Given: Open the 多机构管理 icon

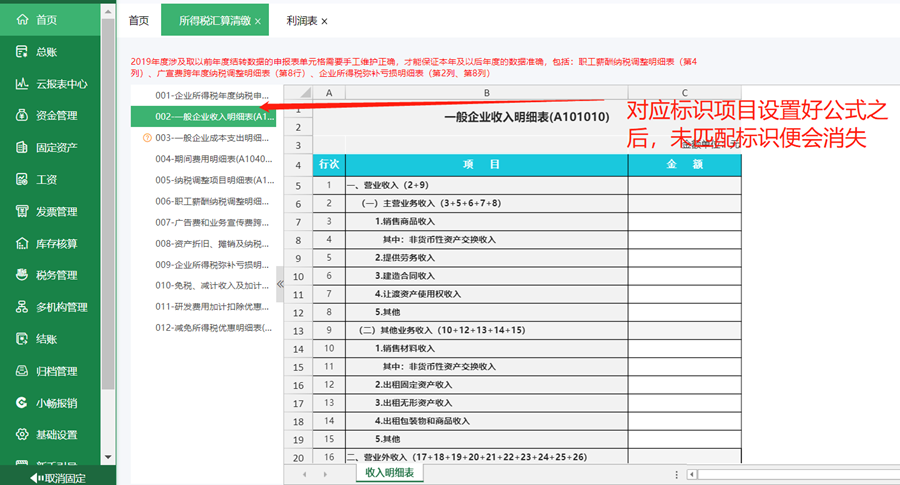Looking at the screenshot, I should tap(22, 307).
